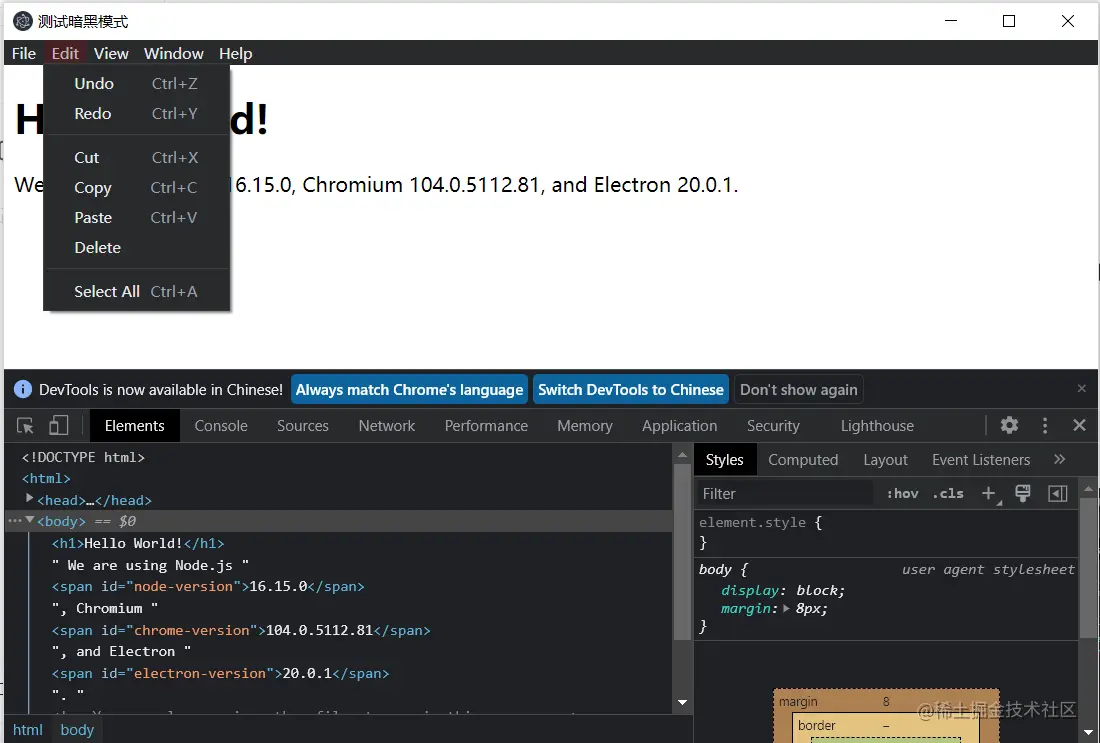The image size is (1100, 743).
Task: Click Always match Chrome's language button
Action: (x=409, y=389)
